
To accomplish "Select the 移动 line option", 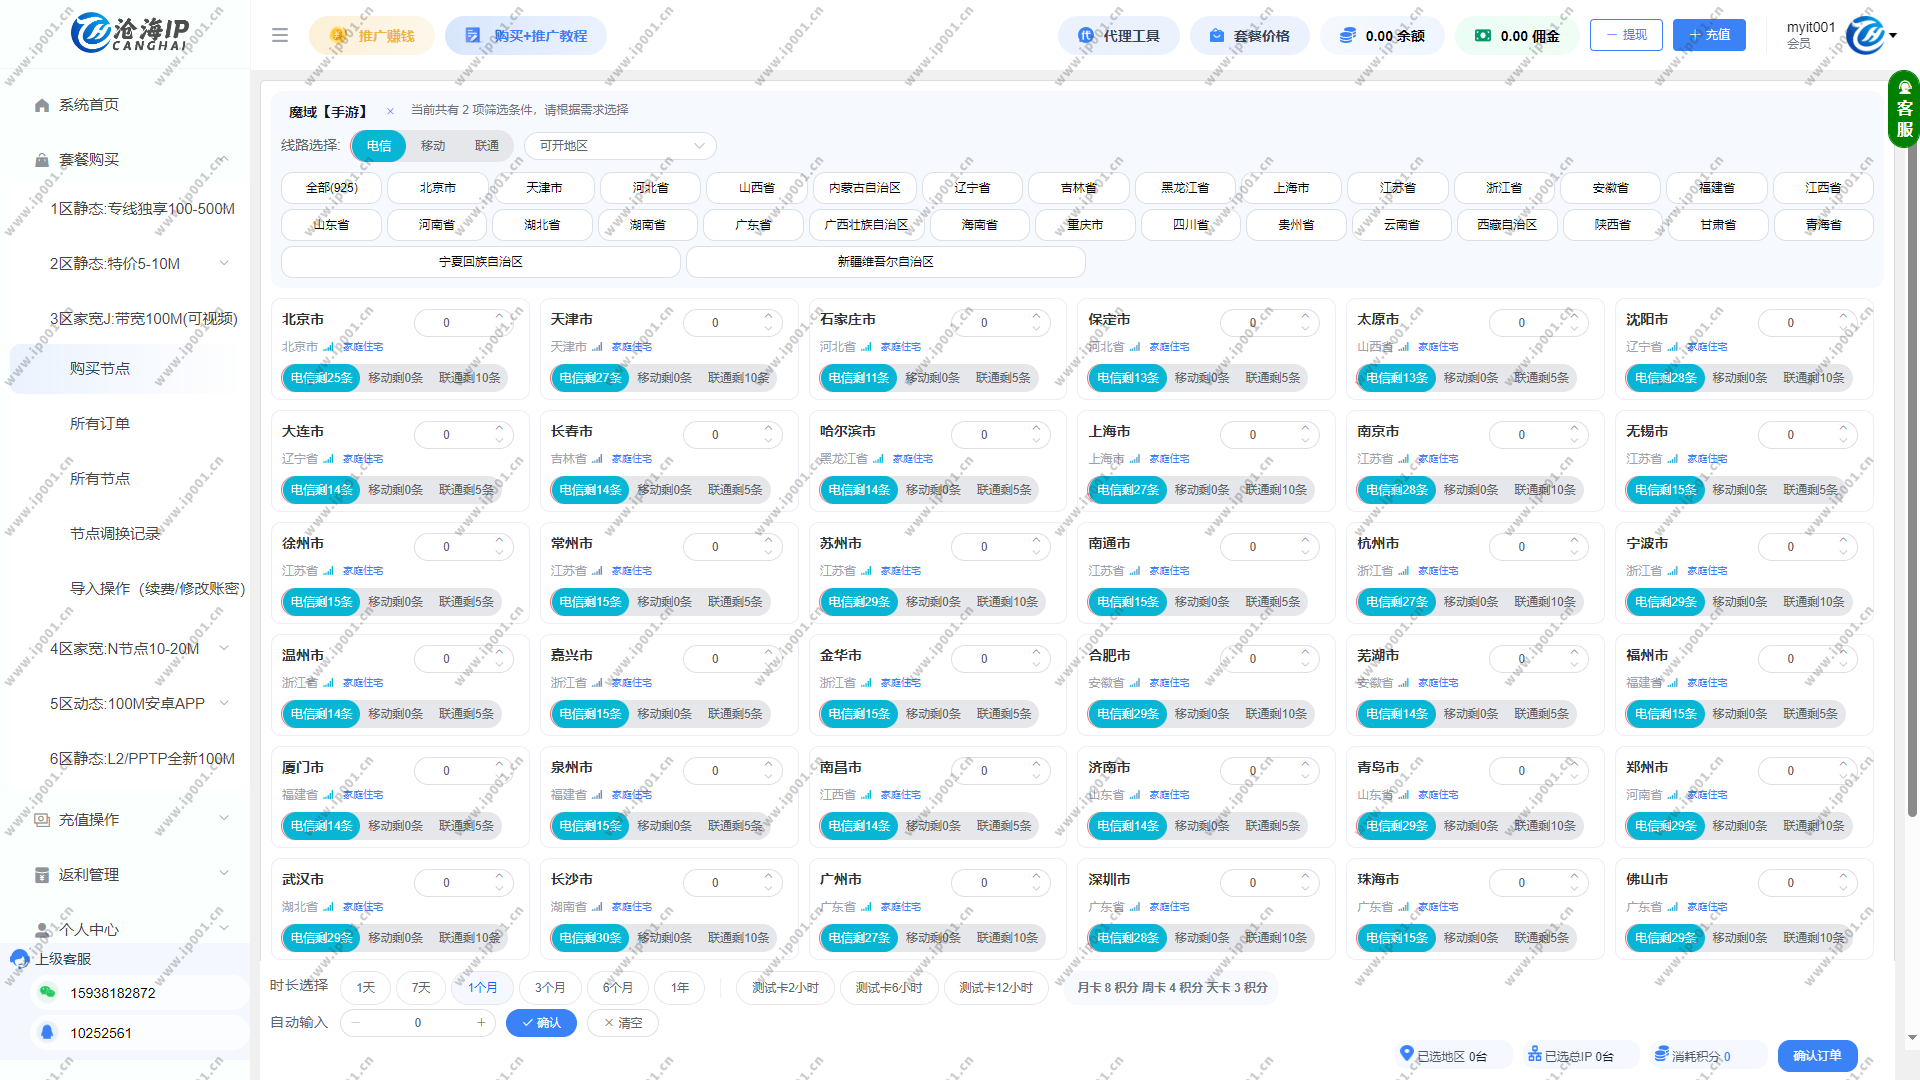I will click(x=433, y=146).
